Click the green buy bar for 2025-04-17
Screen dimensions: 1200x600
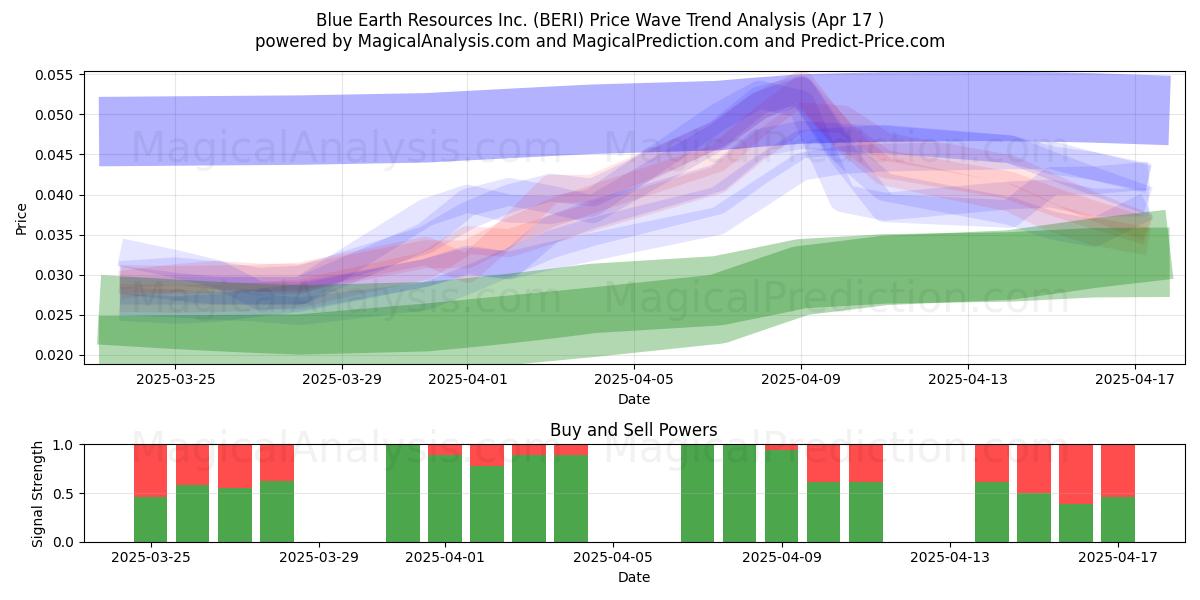click(x=1118, y=519)
